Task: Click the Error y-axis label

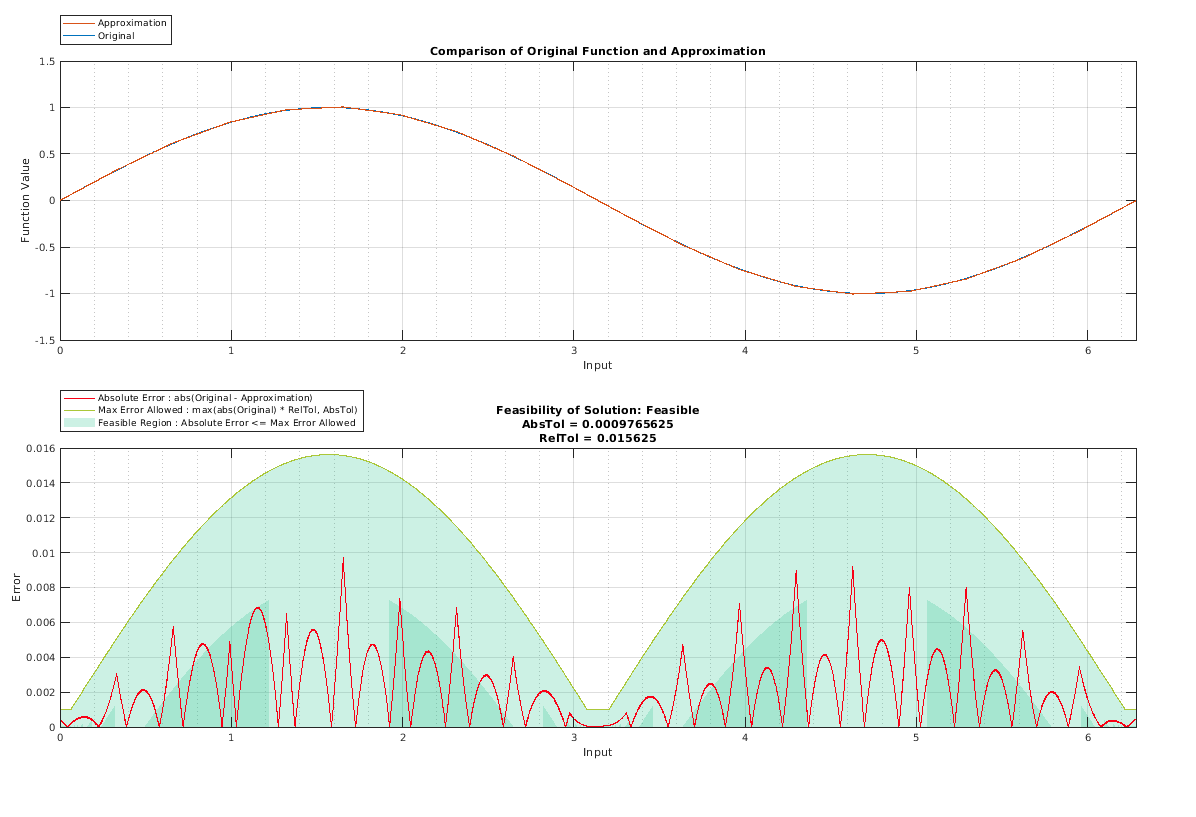Action: [x=17, y=587]
